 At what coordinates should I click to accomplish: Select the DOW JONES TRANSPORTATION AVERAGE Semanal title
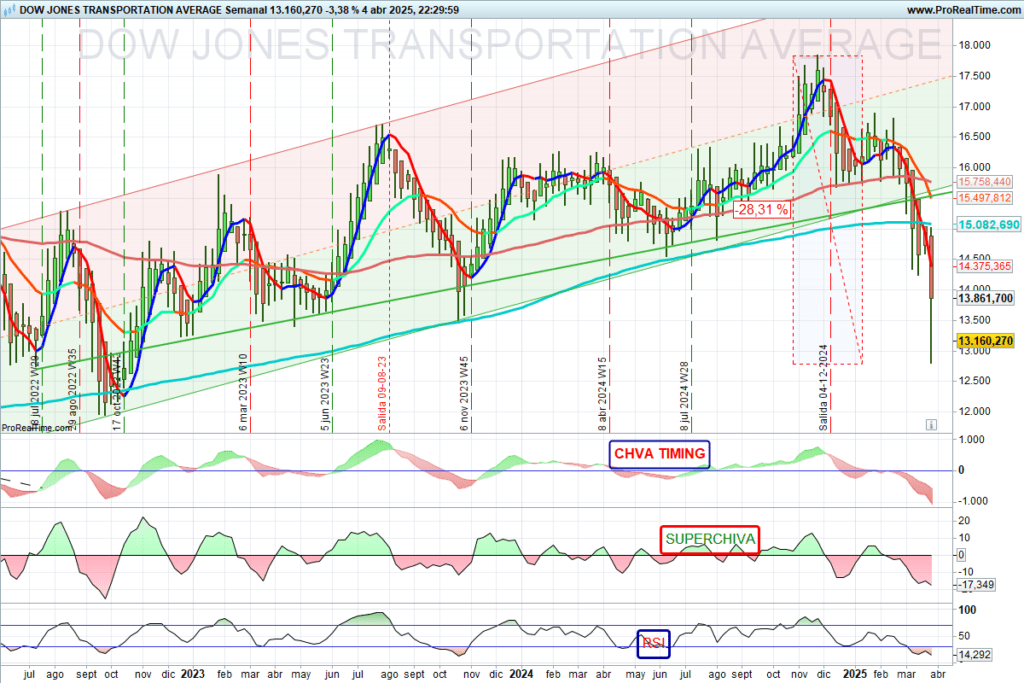144,10
